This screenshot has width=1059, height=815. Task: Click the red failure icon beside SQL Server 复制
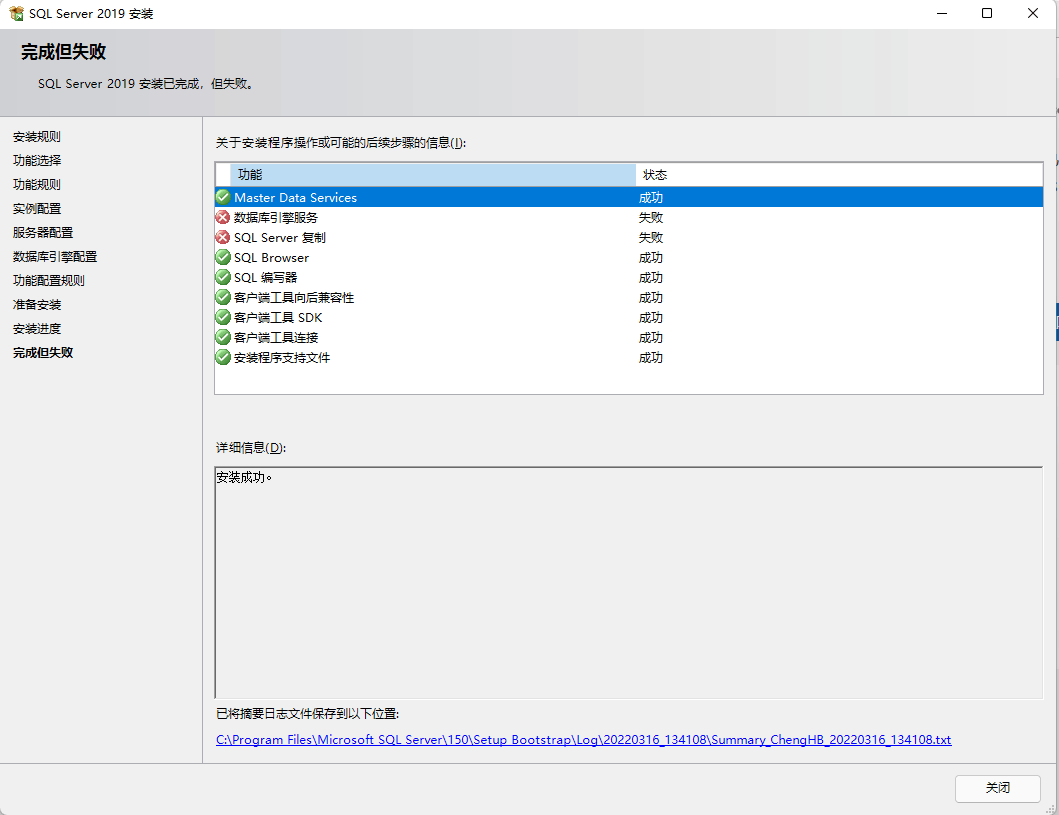pos(223,237)
